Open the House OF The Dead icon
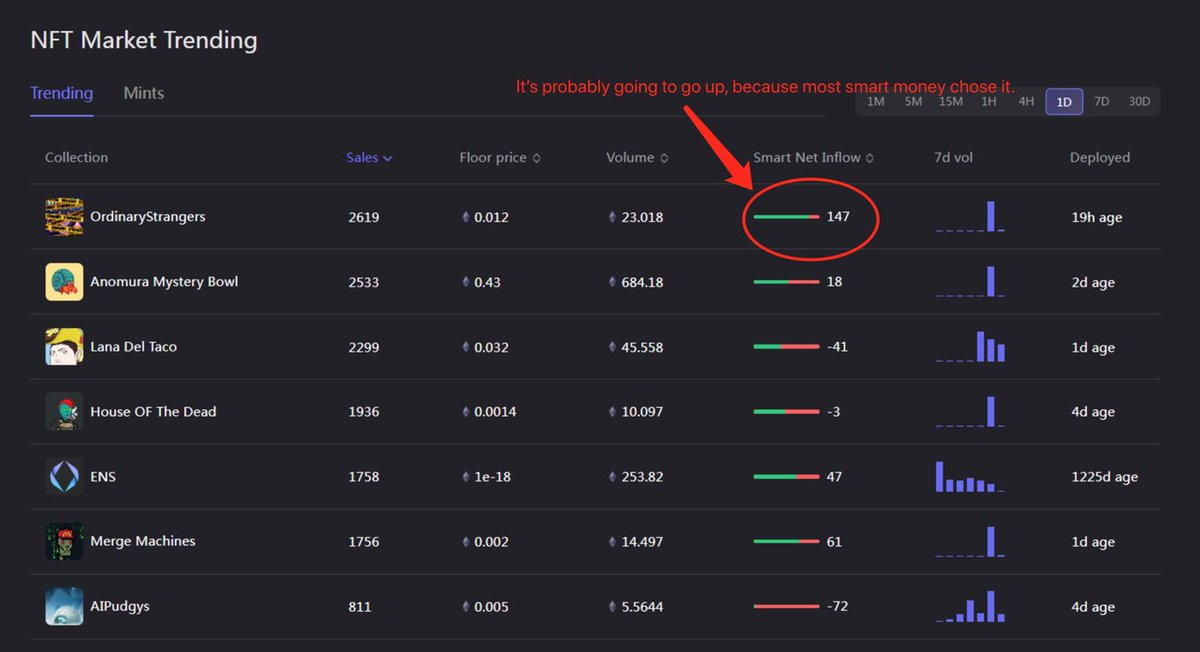 coord(64,412)
